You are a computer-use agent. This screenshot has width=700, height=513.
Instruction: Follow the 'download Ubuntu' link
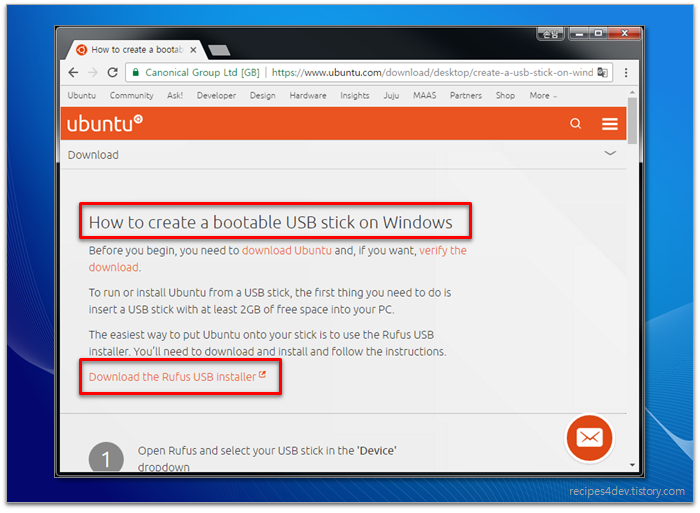pyautogui.click(x=287, y=250)
